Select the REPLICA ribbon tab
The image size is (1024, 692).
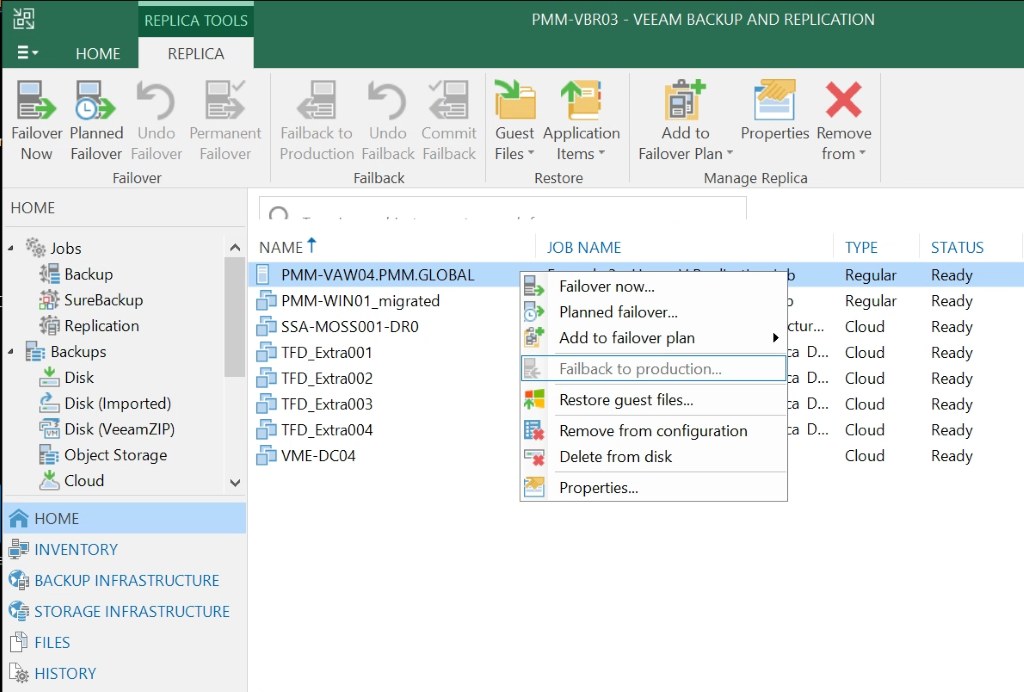196,54
